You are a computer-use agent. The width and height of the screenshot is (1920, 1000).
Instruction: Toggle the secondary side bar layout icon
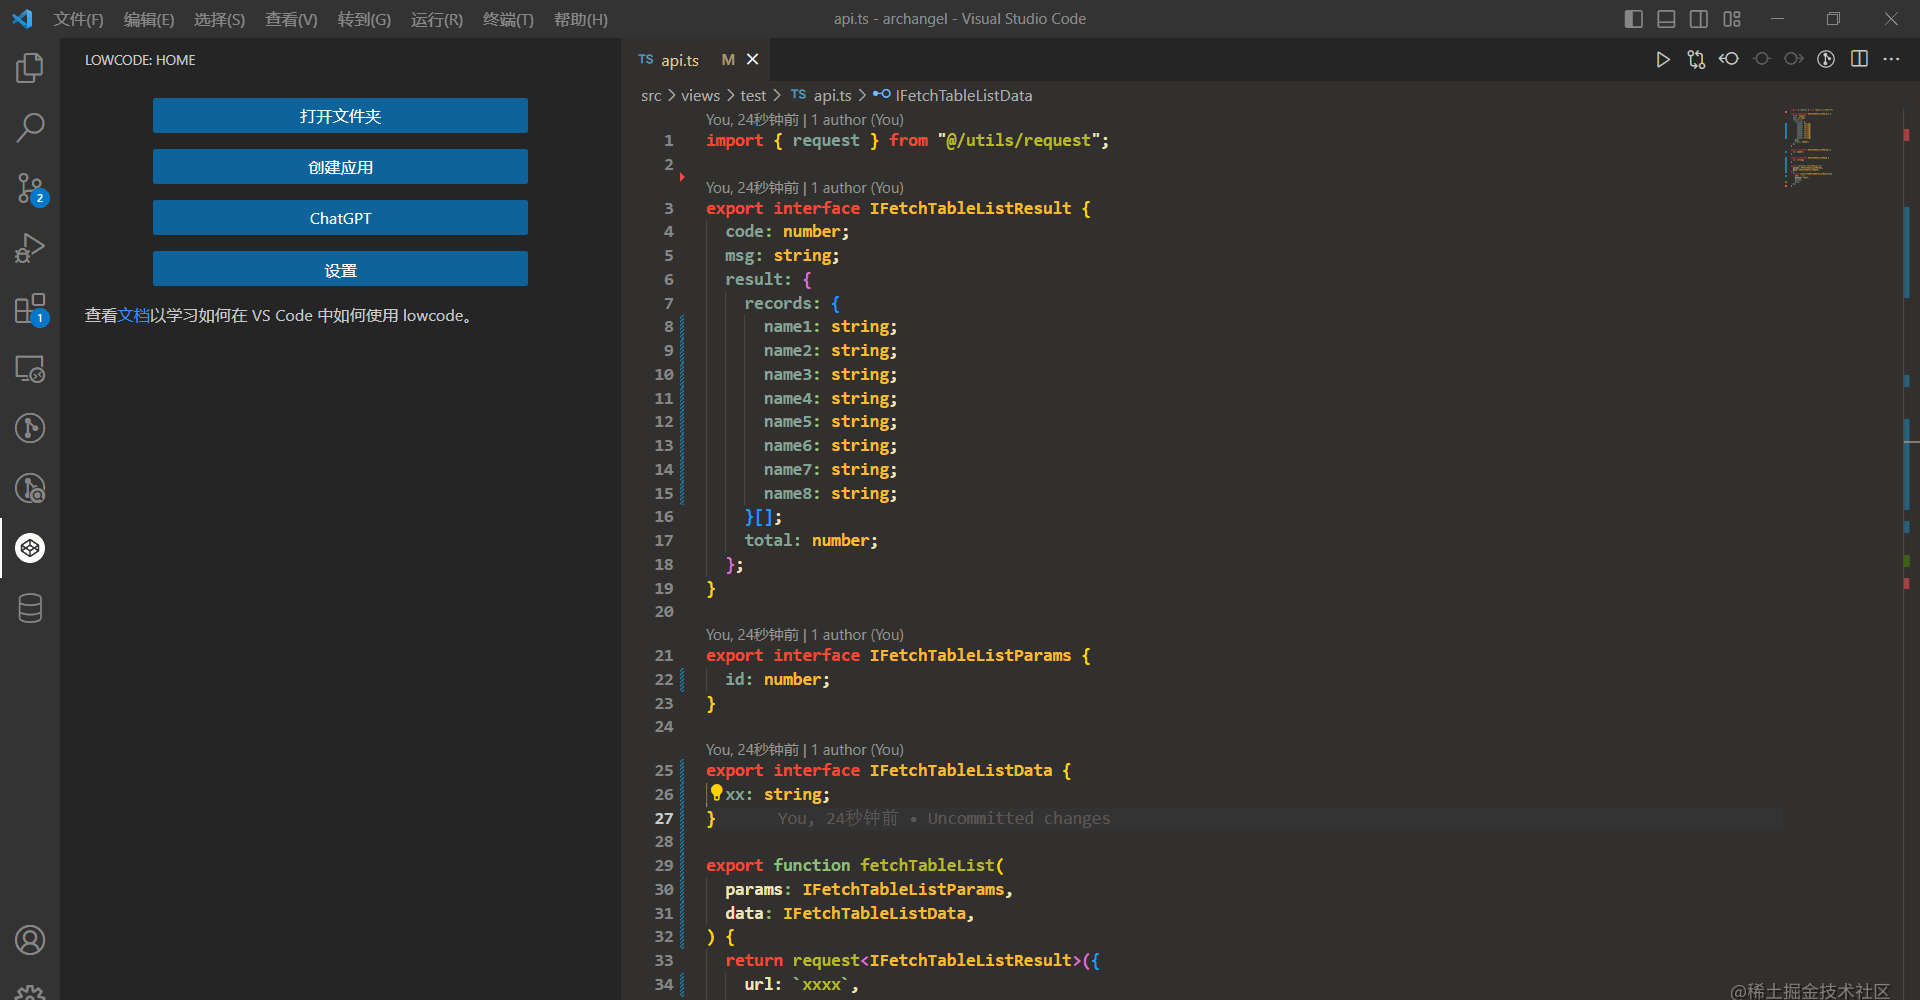click(1699, 19)
